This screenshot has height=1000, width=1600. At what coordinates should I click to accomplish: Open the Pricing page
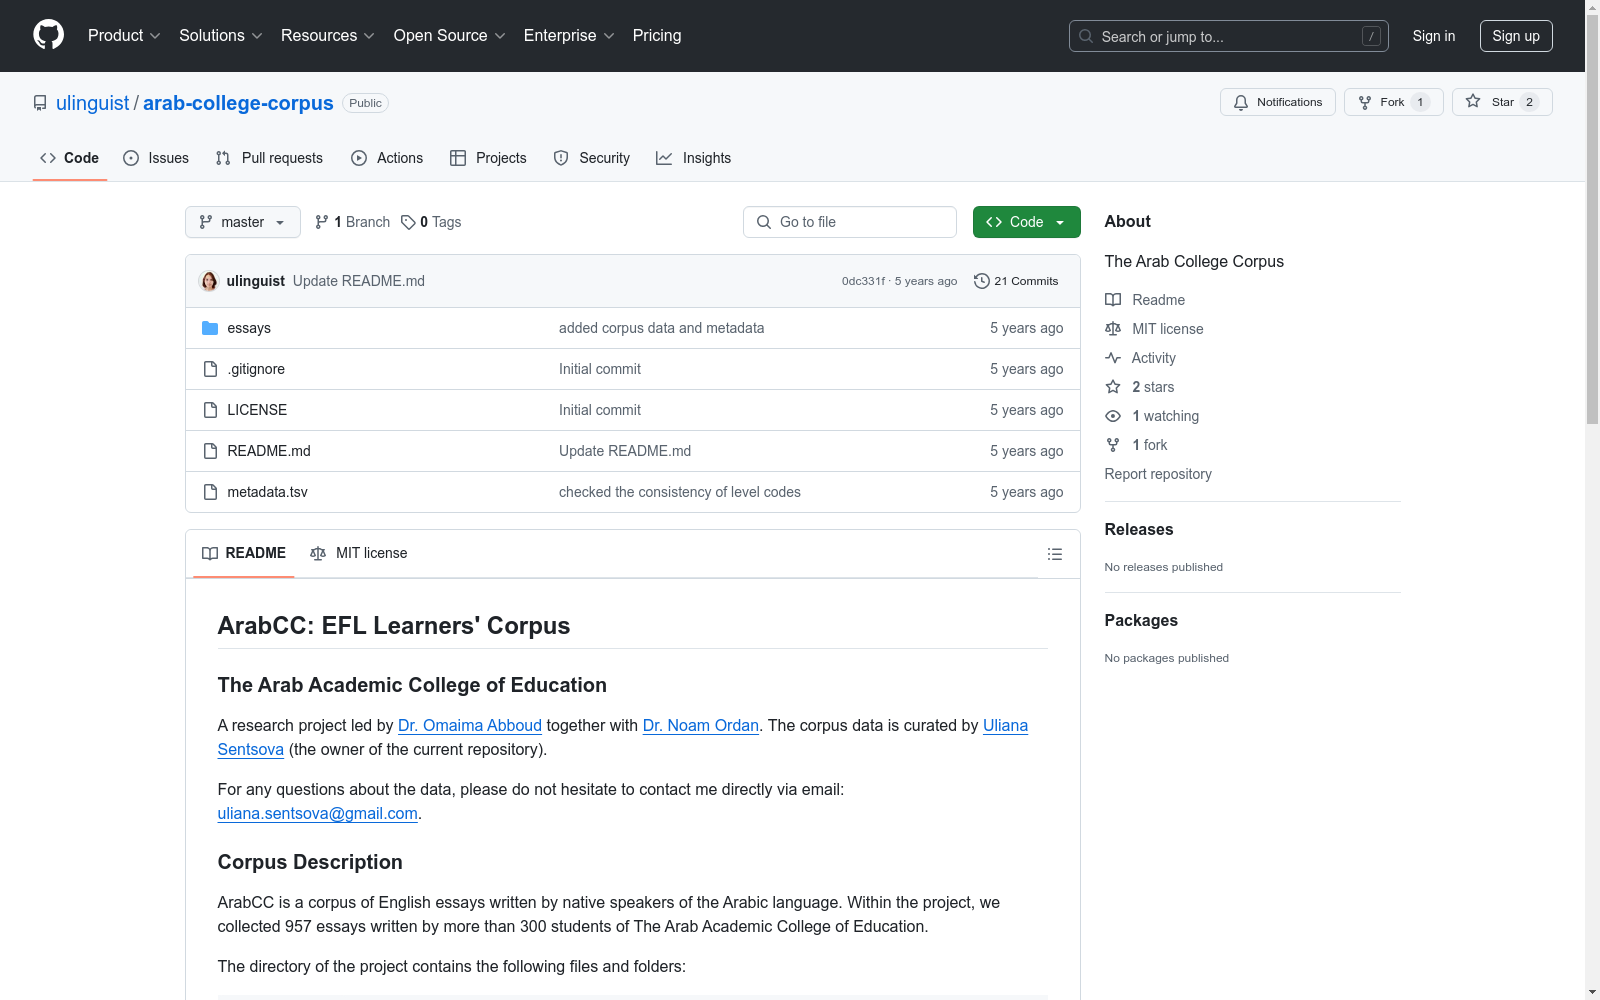click(x=657, y=35)
